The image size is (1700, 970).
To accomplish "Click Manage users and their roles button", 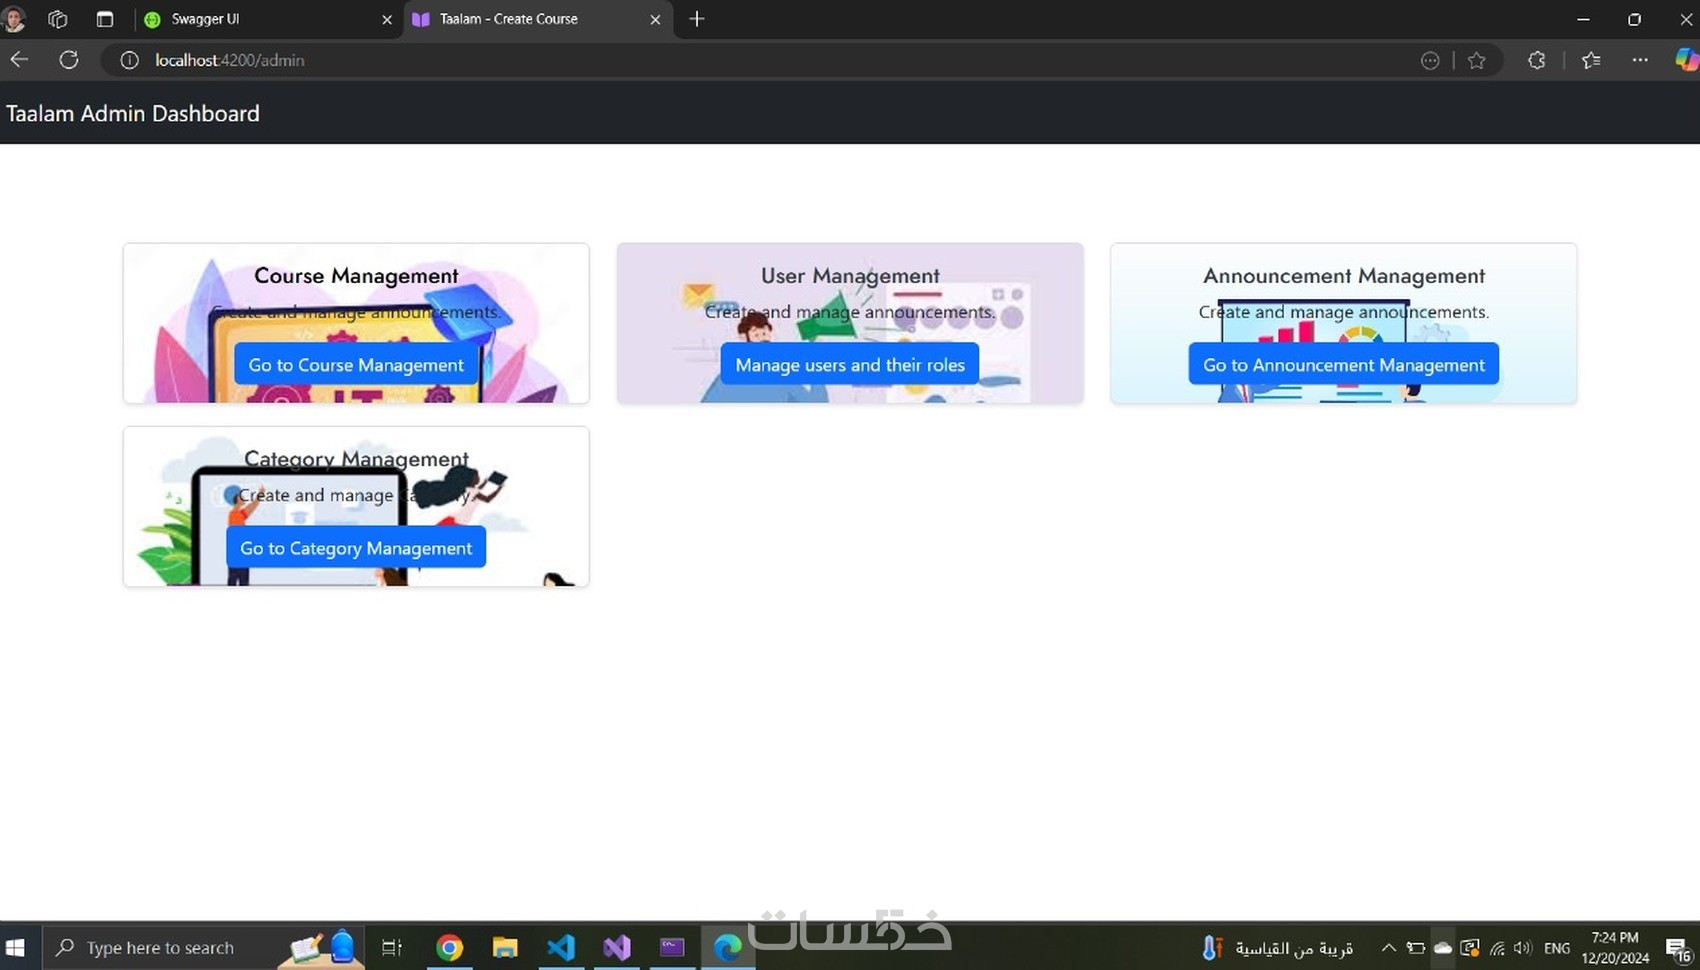I will [850, 365].
